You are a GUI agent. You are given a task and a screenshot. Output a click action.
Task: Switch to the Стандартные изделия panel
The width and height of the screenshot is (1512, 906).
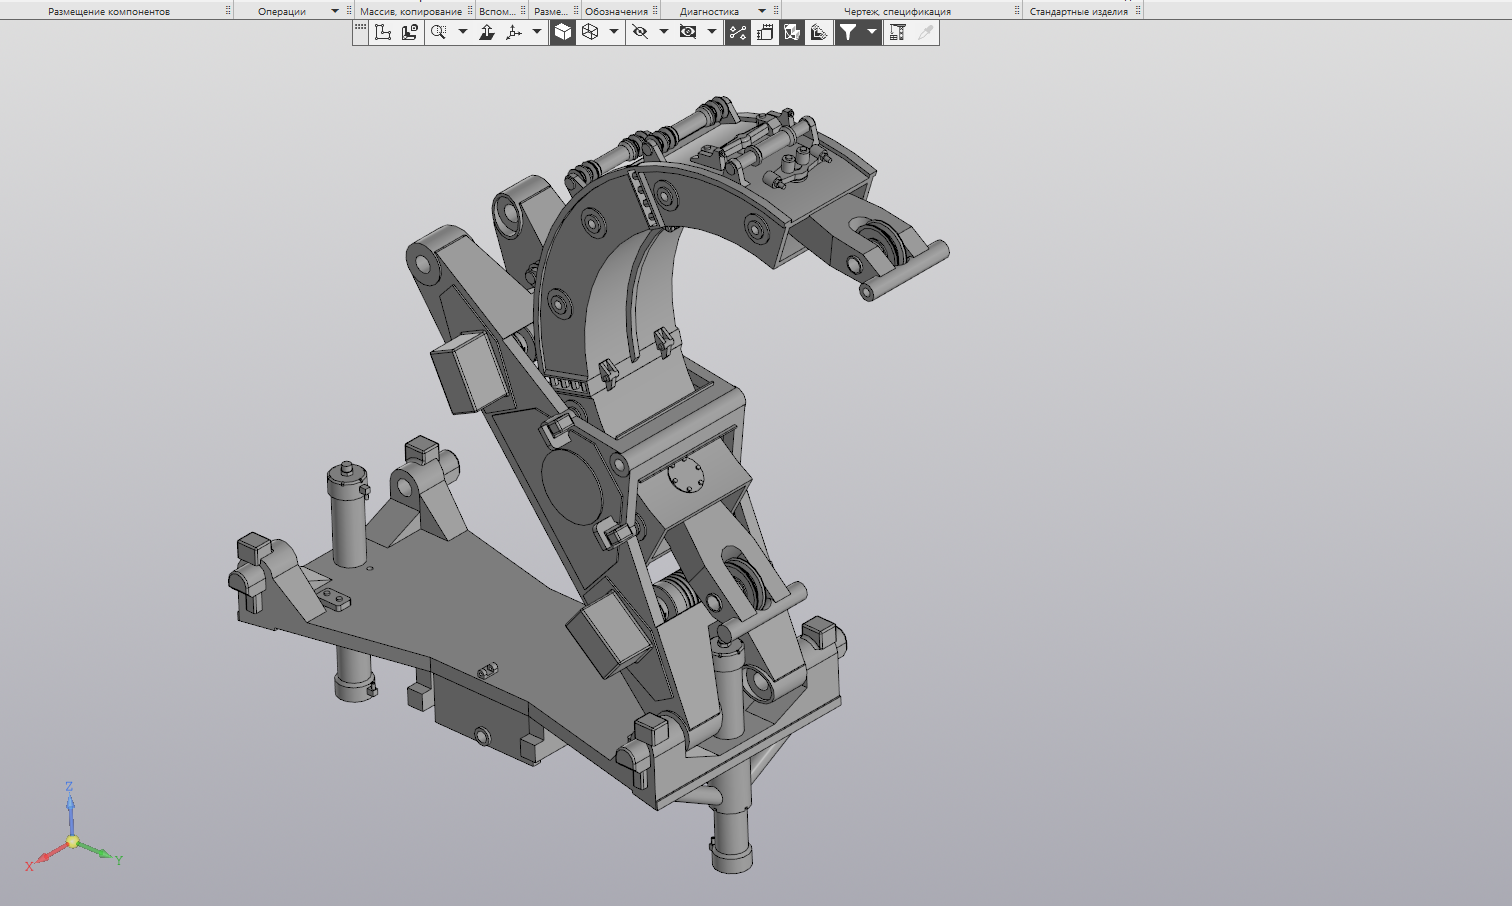click(1078, 11)
